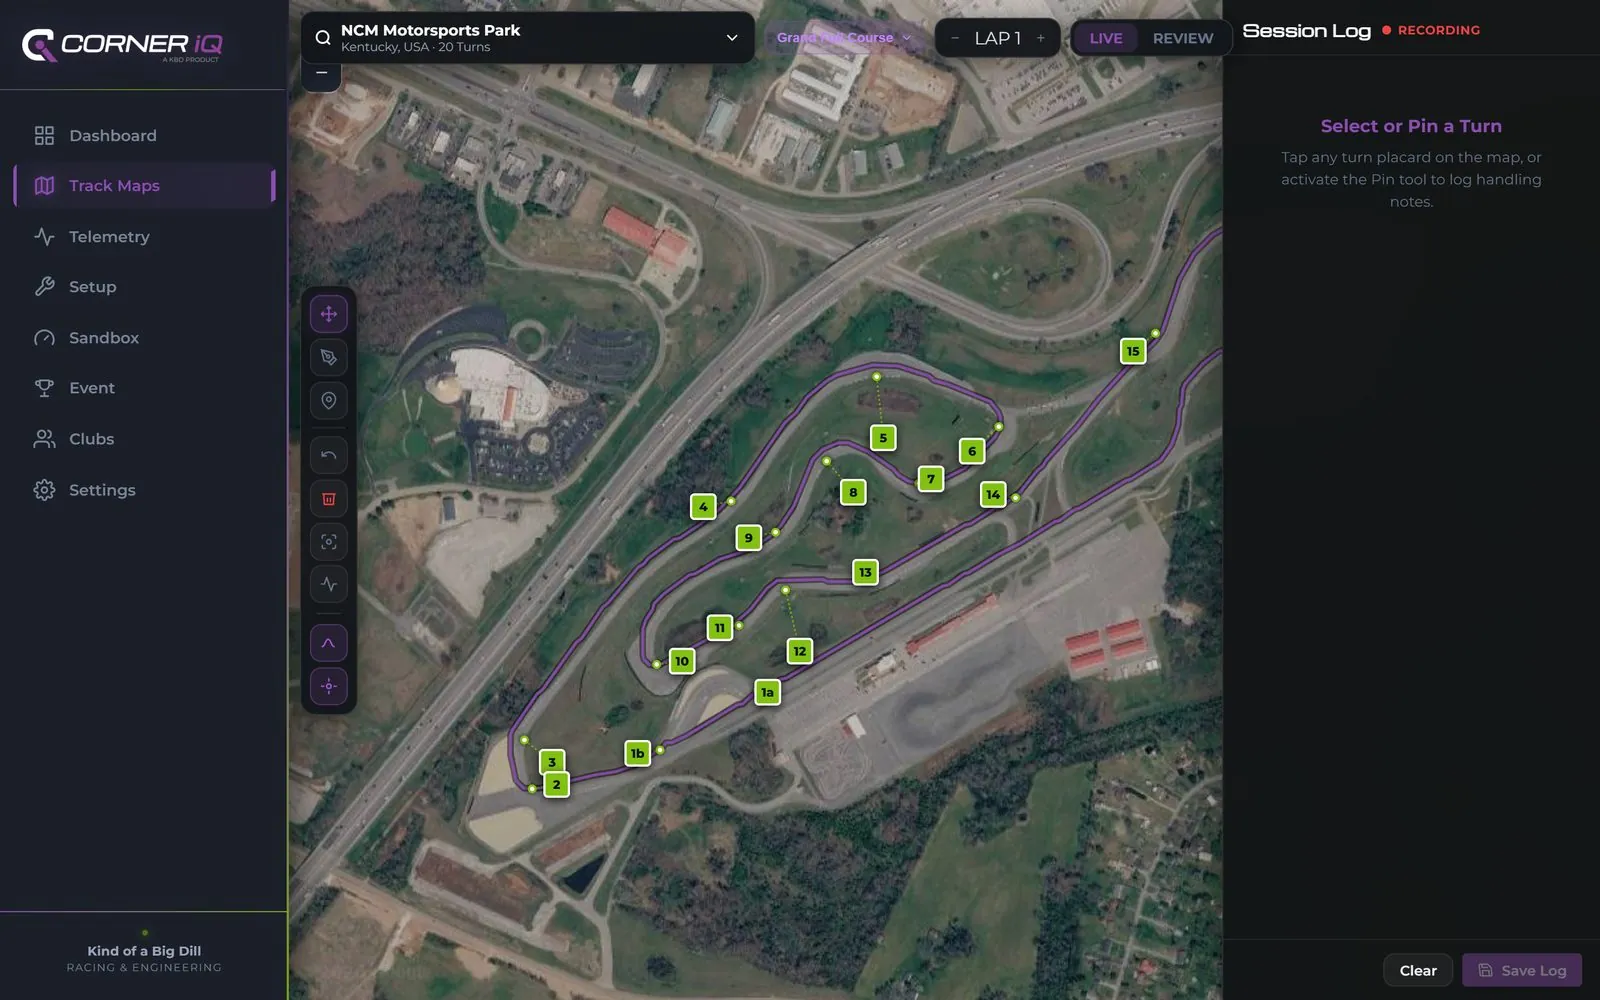Viewport: 1600px width, 1000px height.
Task: Click the red trash delete icon
Action: (x=329, y=499)
